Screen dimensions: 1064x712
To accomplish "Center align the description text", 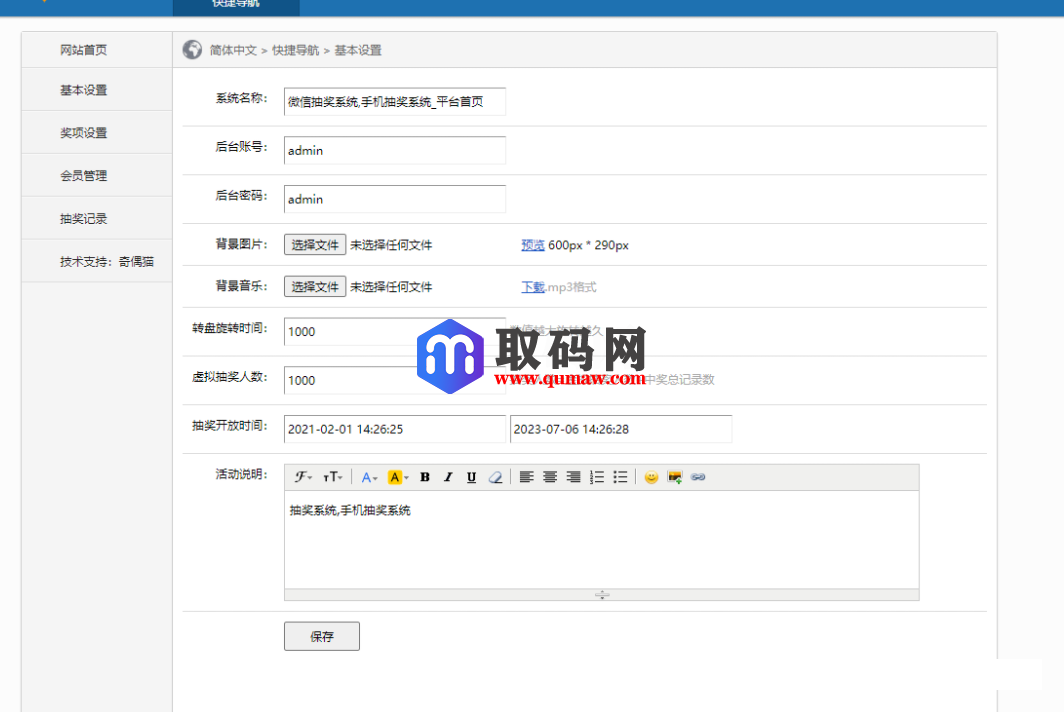I will pyautogui.click(x=550, y=477).
